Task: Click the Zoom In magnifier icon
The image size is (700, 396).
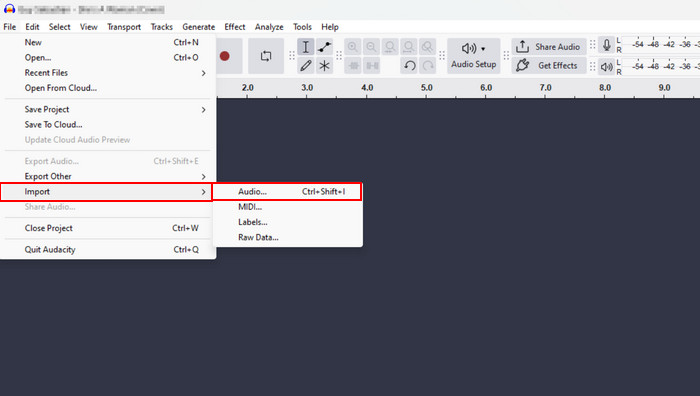Action: [353, 47]
